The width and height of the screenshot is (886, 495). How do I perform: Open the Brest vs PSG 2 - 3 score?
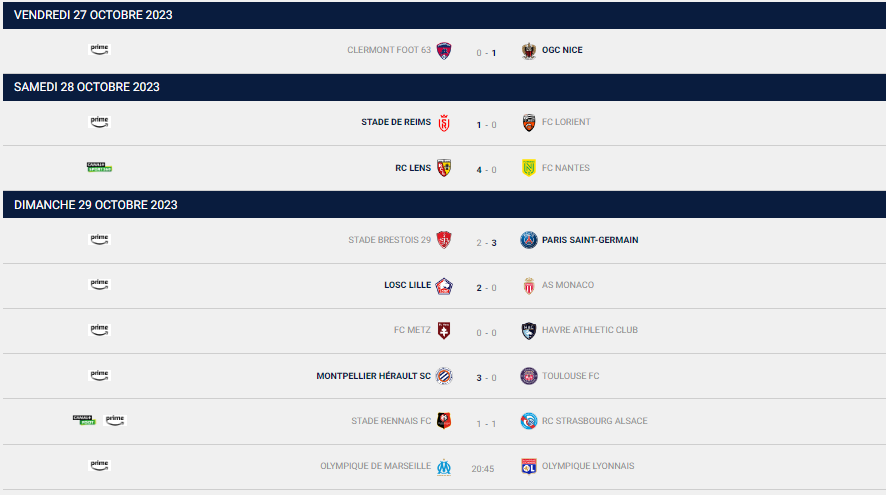[487, 242]
